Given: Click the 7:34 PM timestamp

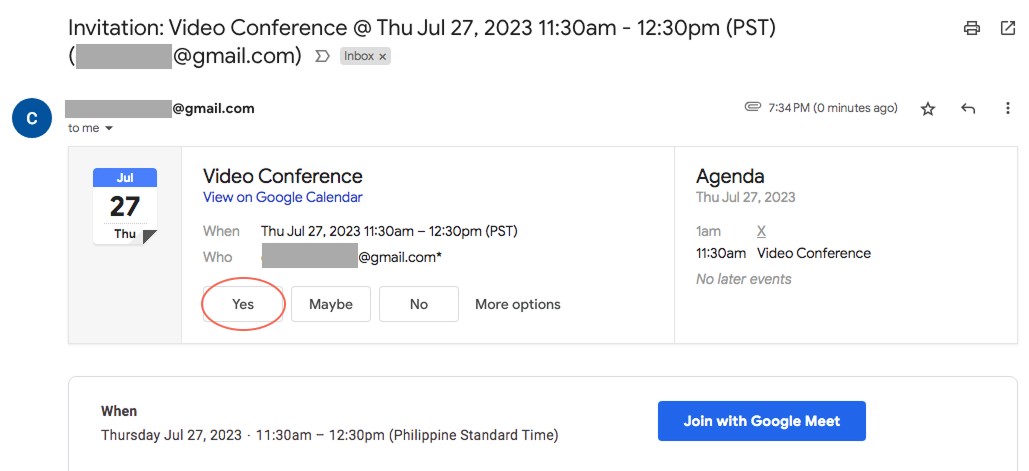Looking at the screenshot, I should 833,108.
